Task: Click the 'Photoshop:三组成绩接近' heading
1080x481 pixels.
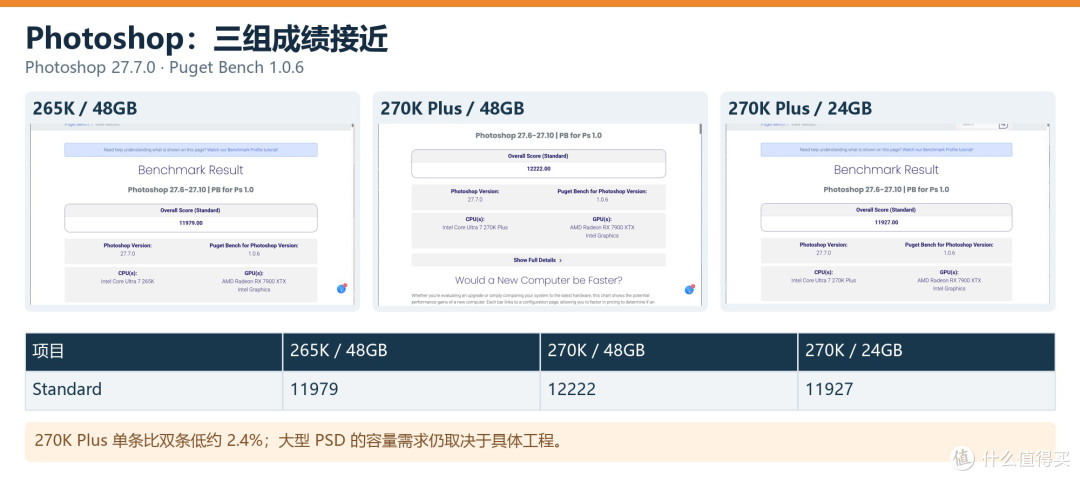Action: (207, 39)
